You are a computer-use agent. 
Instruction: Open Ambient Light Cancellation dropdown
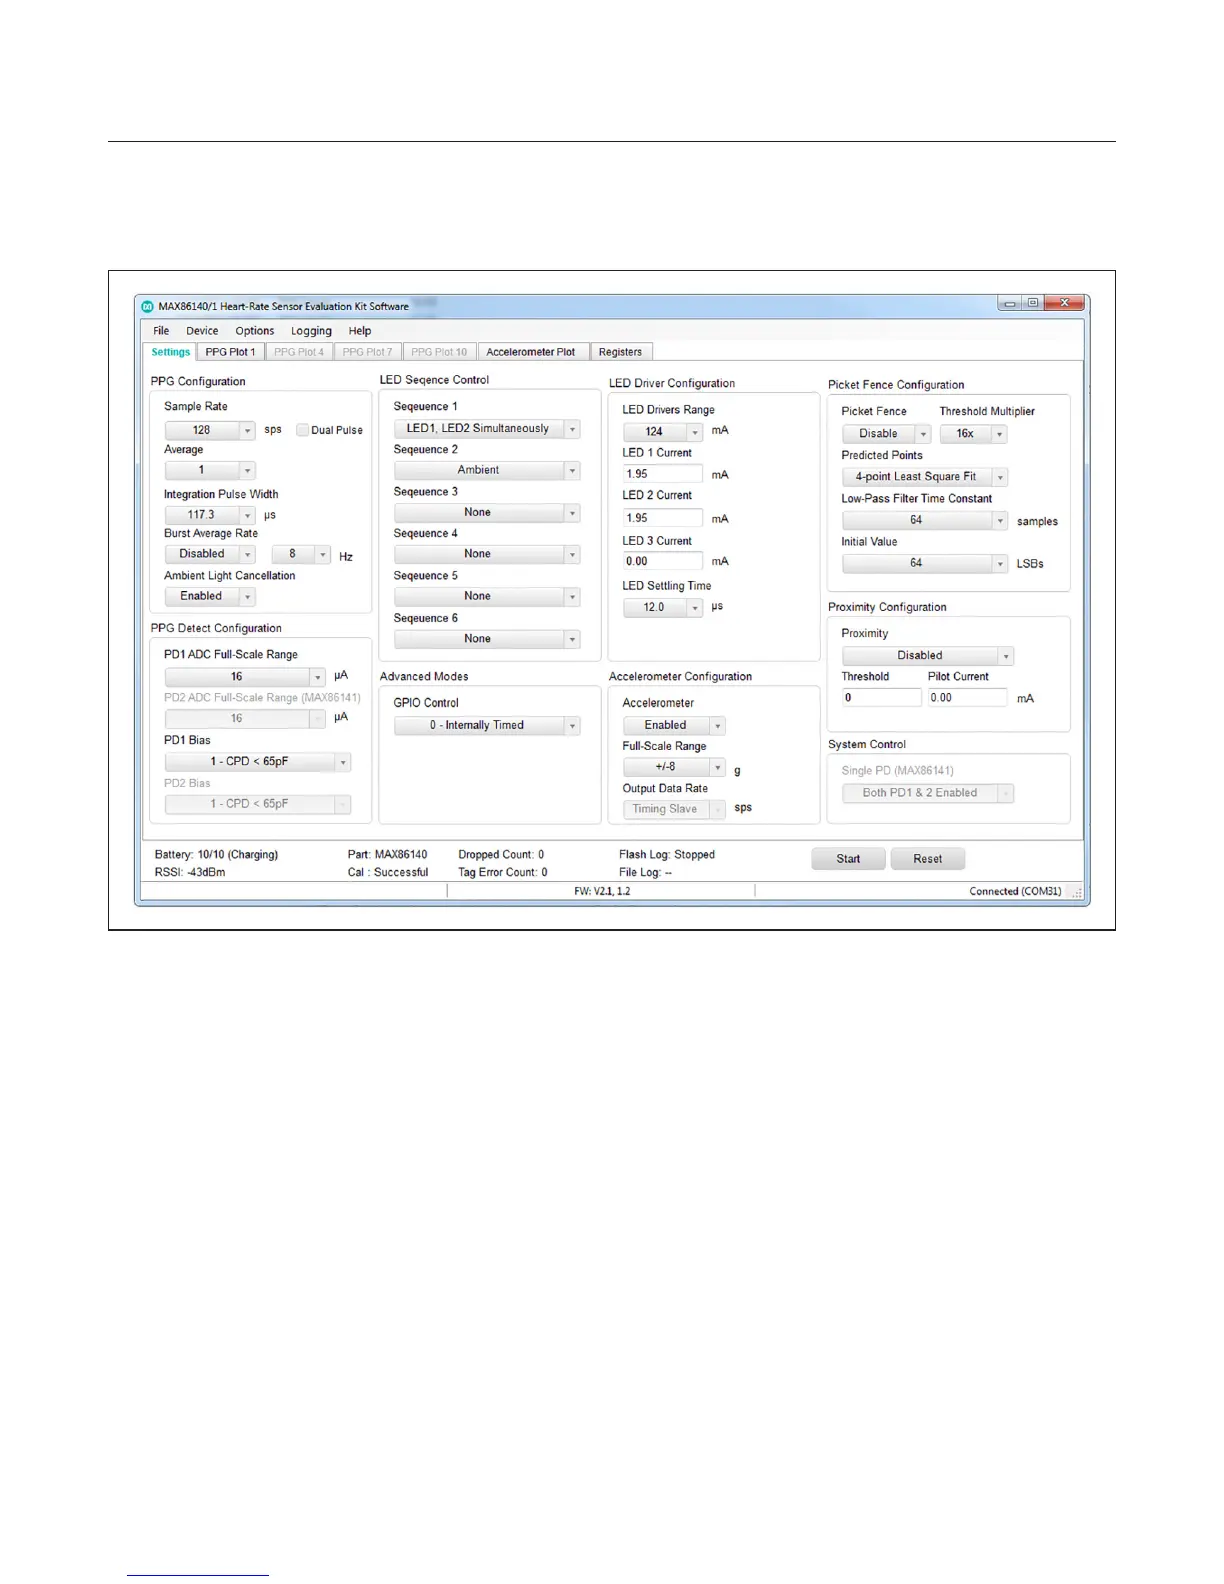coord(210,596)
